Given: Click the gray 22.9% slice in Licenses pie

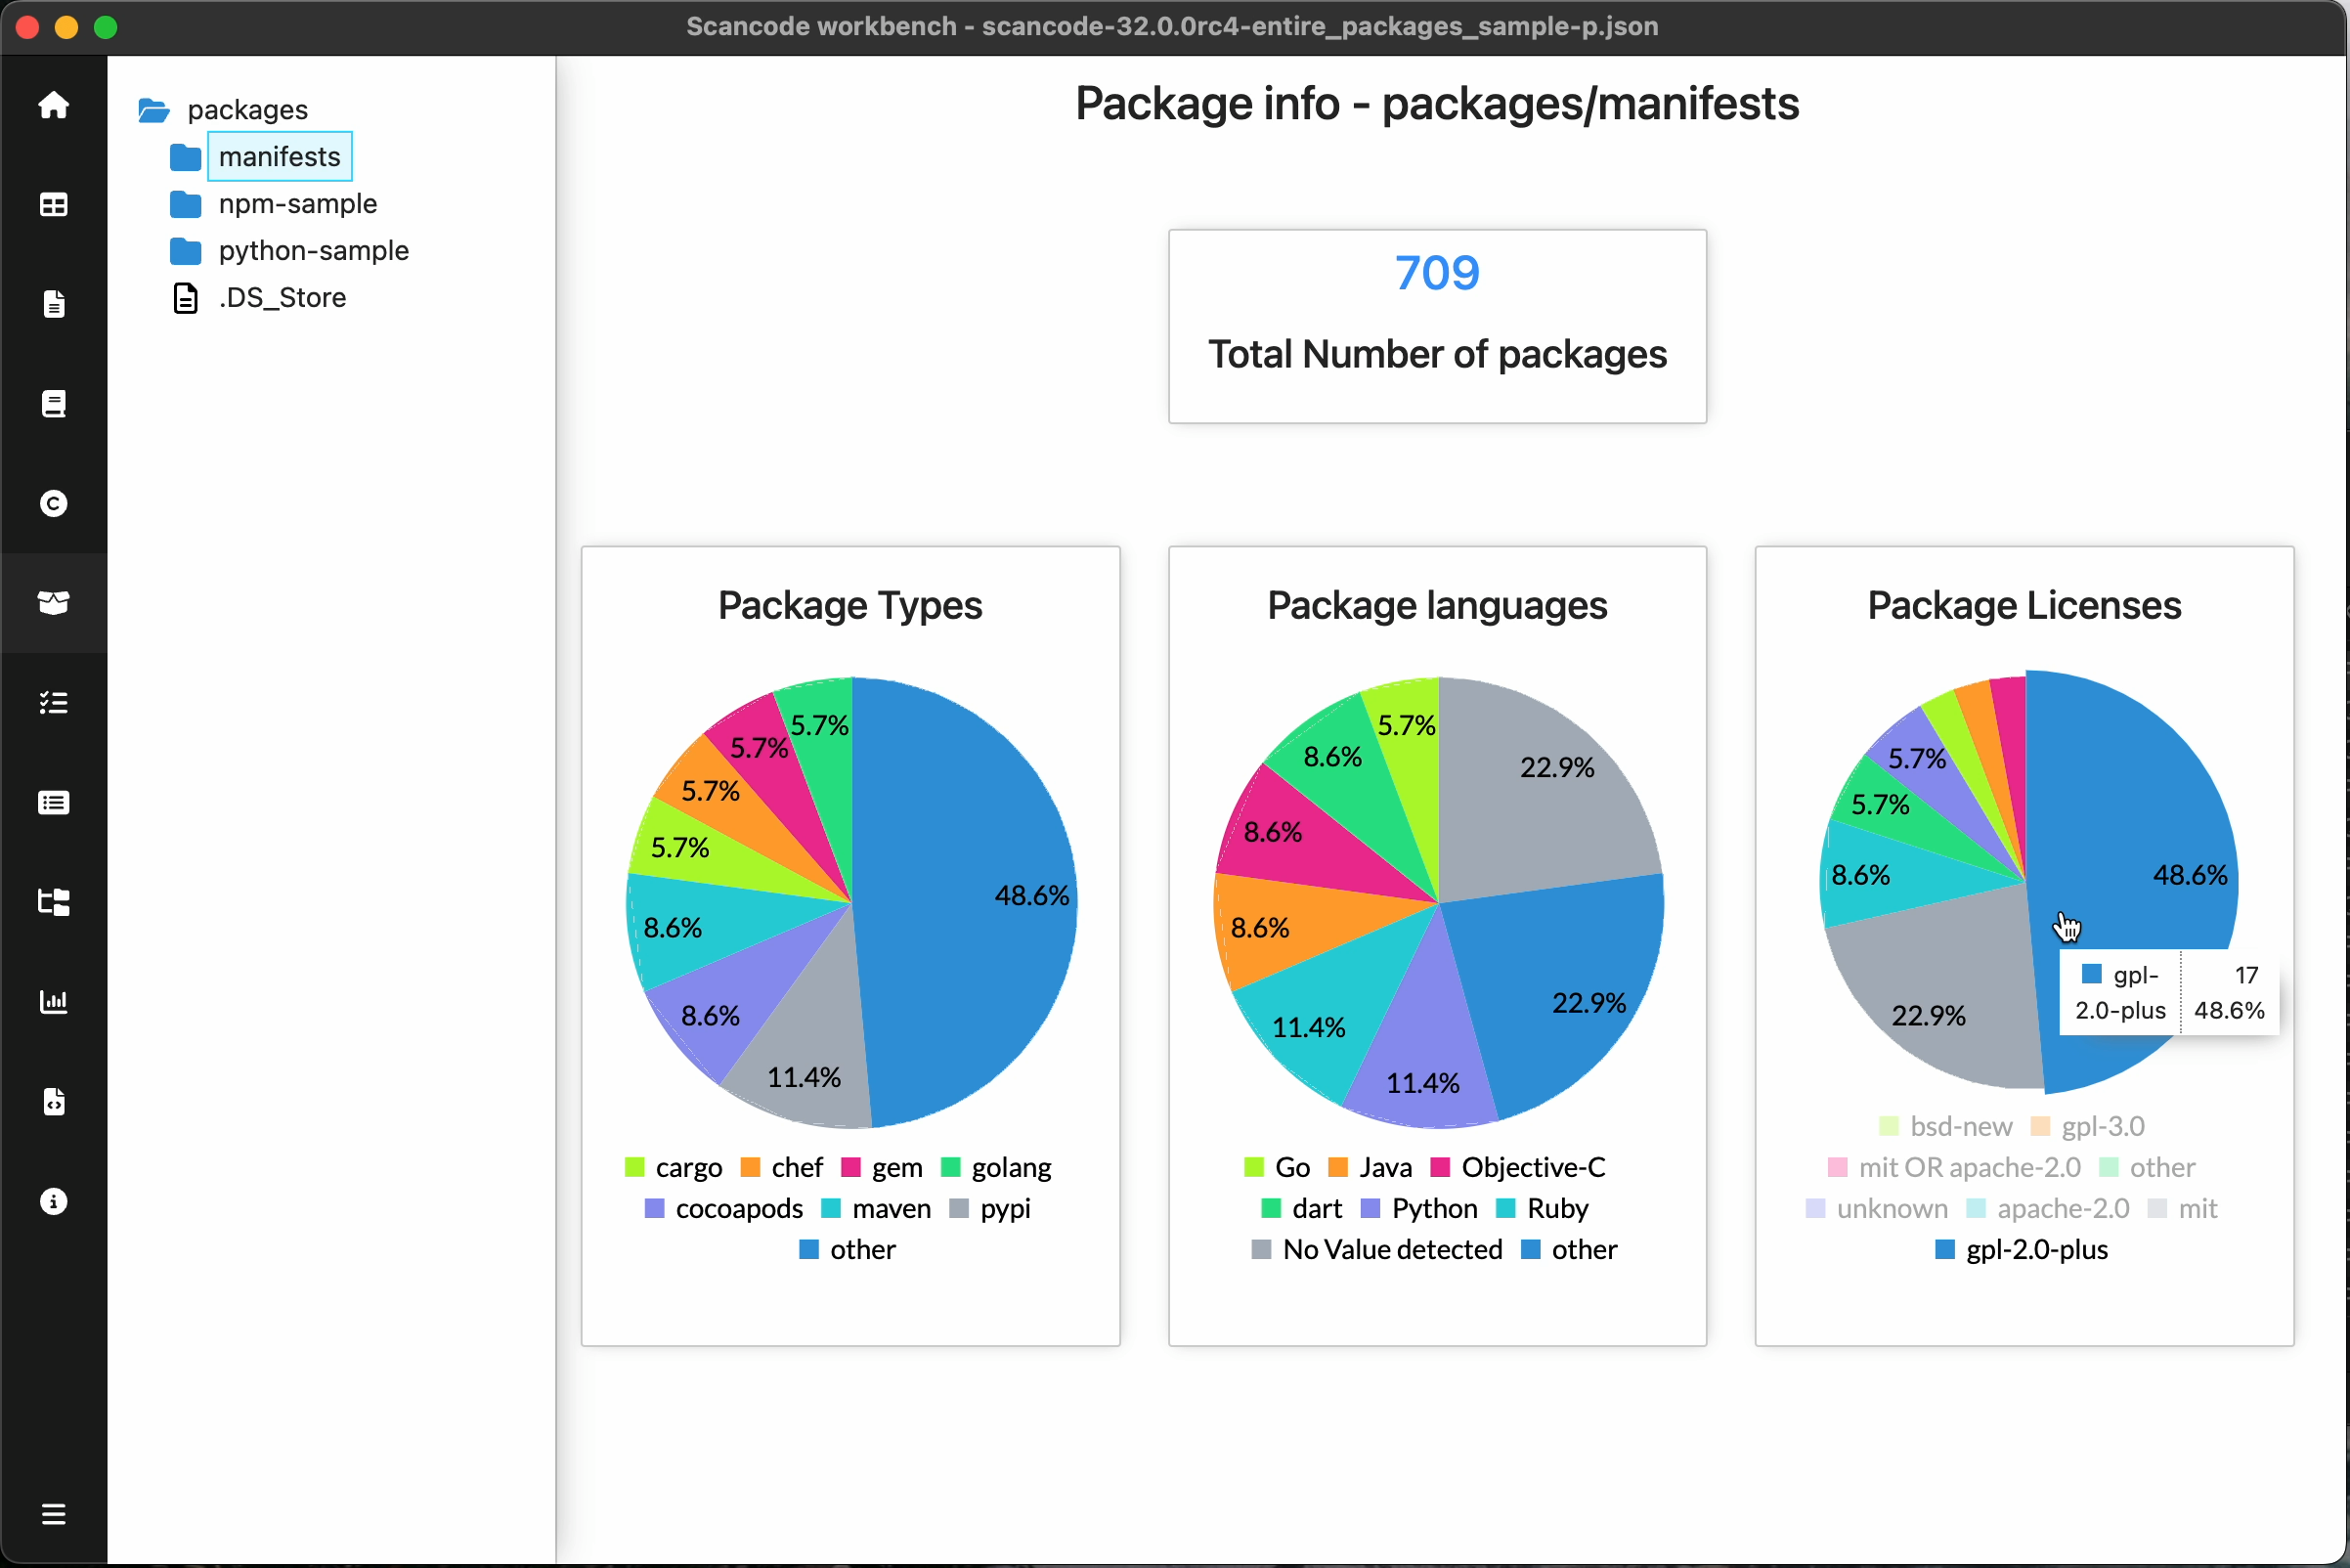Looking at the screenshot, I should pyautogui.click(x=1945, y=990).
